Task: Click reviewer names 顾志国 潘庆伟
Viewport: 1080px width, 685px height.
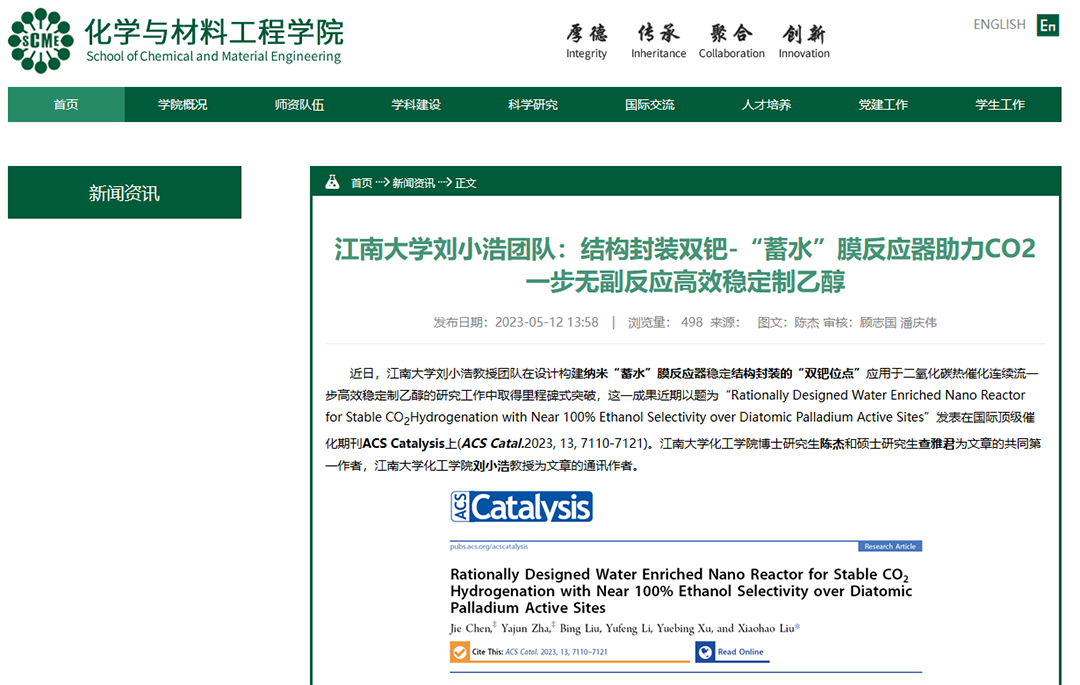Action: [897, 322]
